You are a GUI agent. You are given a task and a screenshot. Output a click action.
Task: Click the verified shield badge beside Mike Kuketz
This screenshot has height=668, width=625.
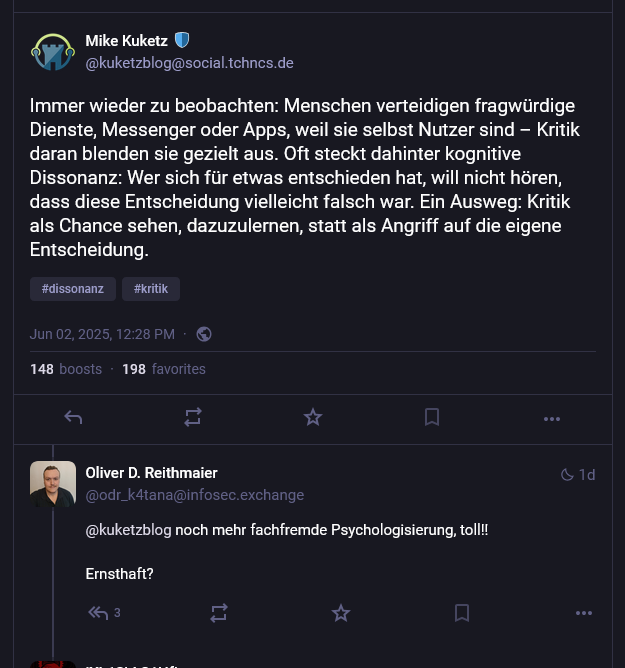coord(182,41)
